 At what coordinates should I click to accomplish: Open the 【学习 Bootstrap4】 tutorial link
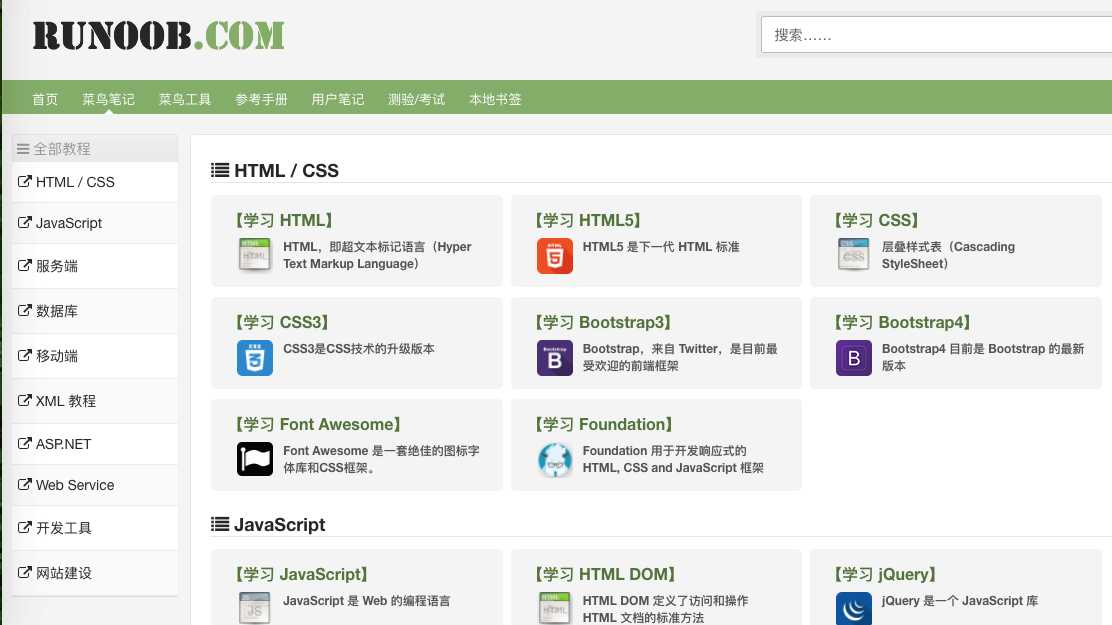(x=903, y=322)
